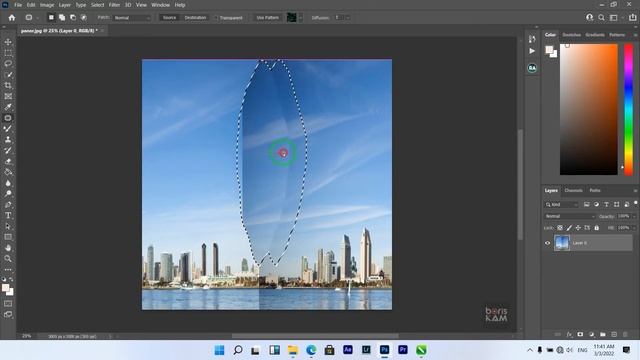Create a new group folder
This screenshot has width=640, height=360.
pyautogui.click(x=602, y=334)
